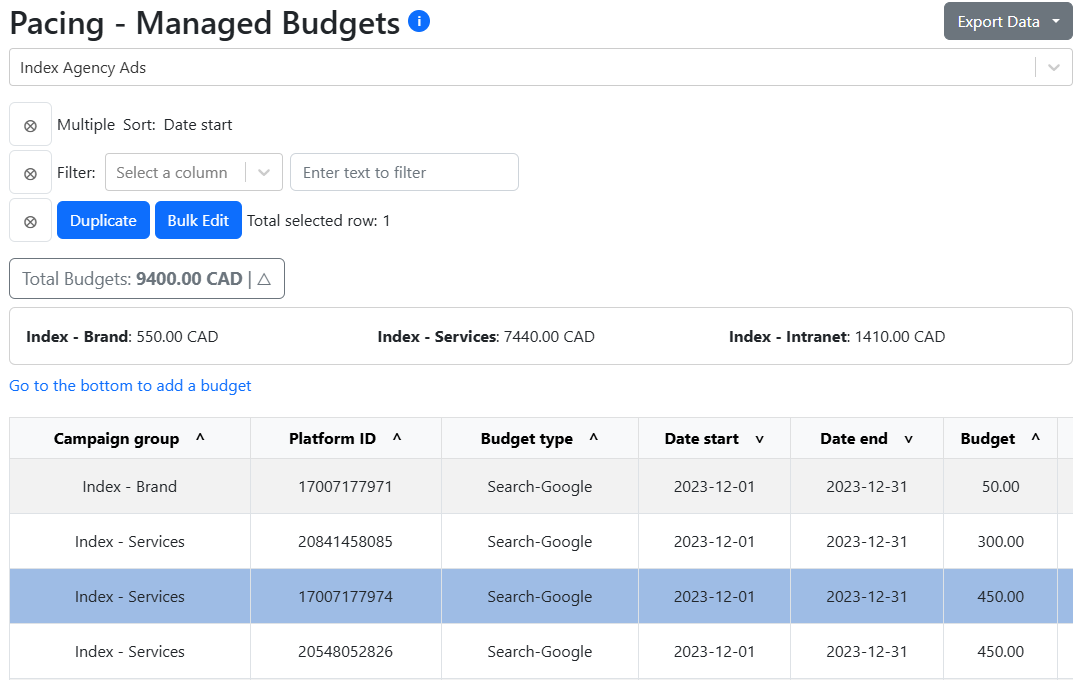Collapse Total Budgets with triangle icon
The width and height of the screenshot is (1087, 680).
pos(264,279)
